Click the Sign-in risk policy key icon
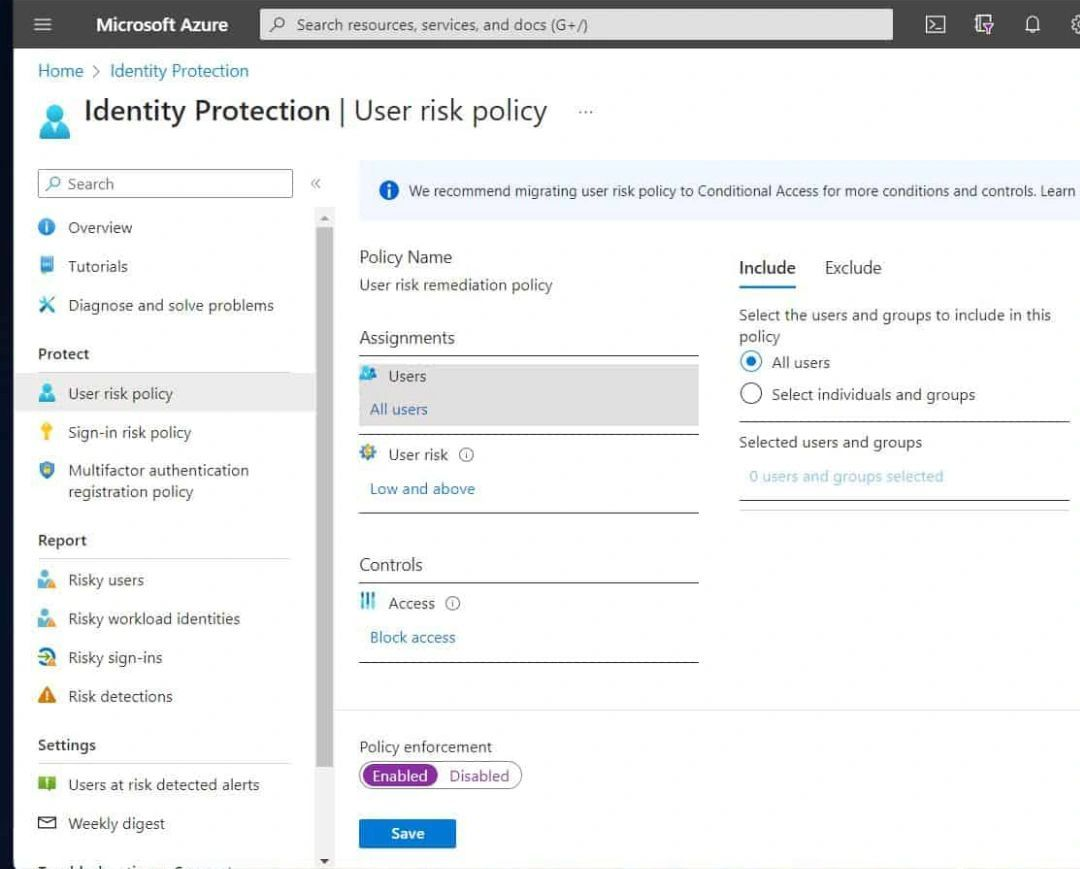This screenshot has height=869, width=1080. (x=46, y=432)
